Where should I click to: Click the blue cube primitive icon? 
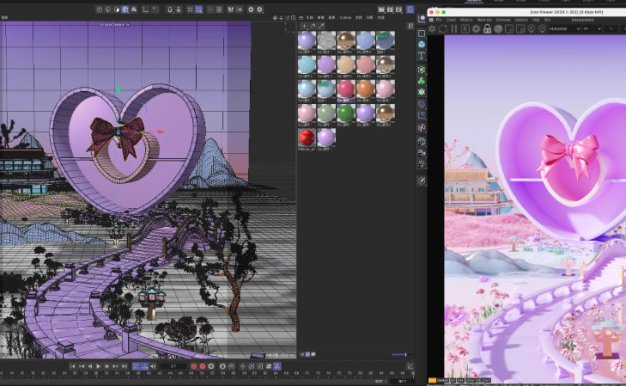tap(421, 44)
